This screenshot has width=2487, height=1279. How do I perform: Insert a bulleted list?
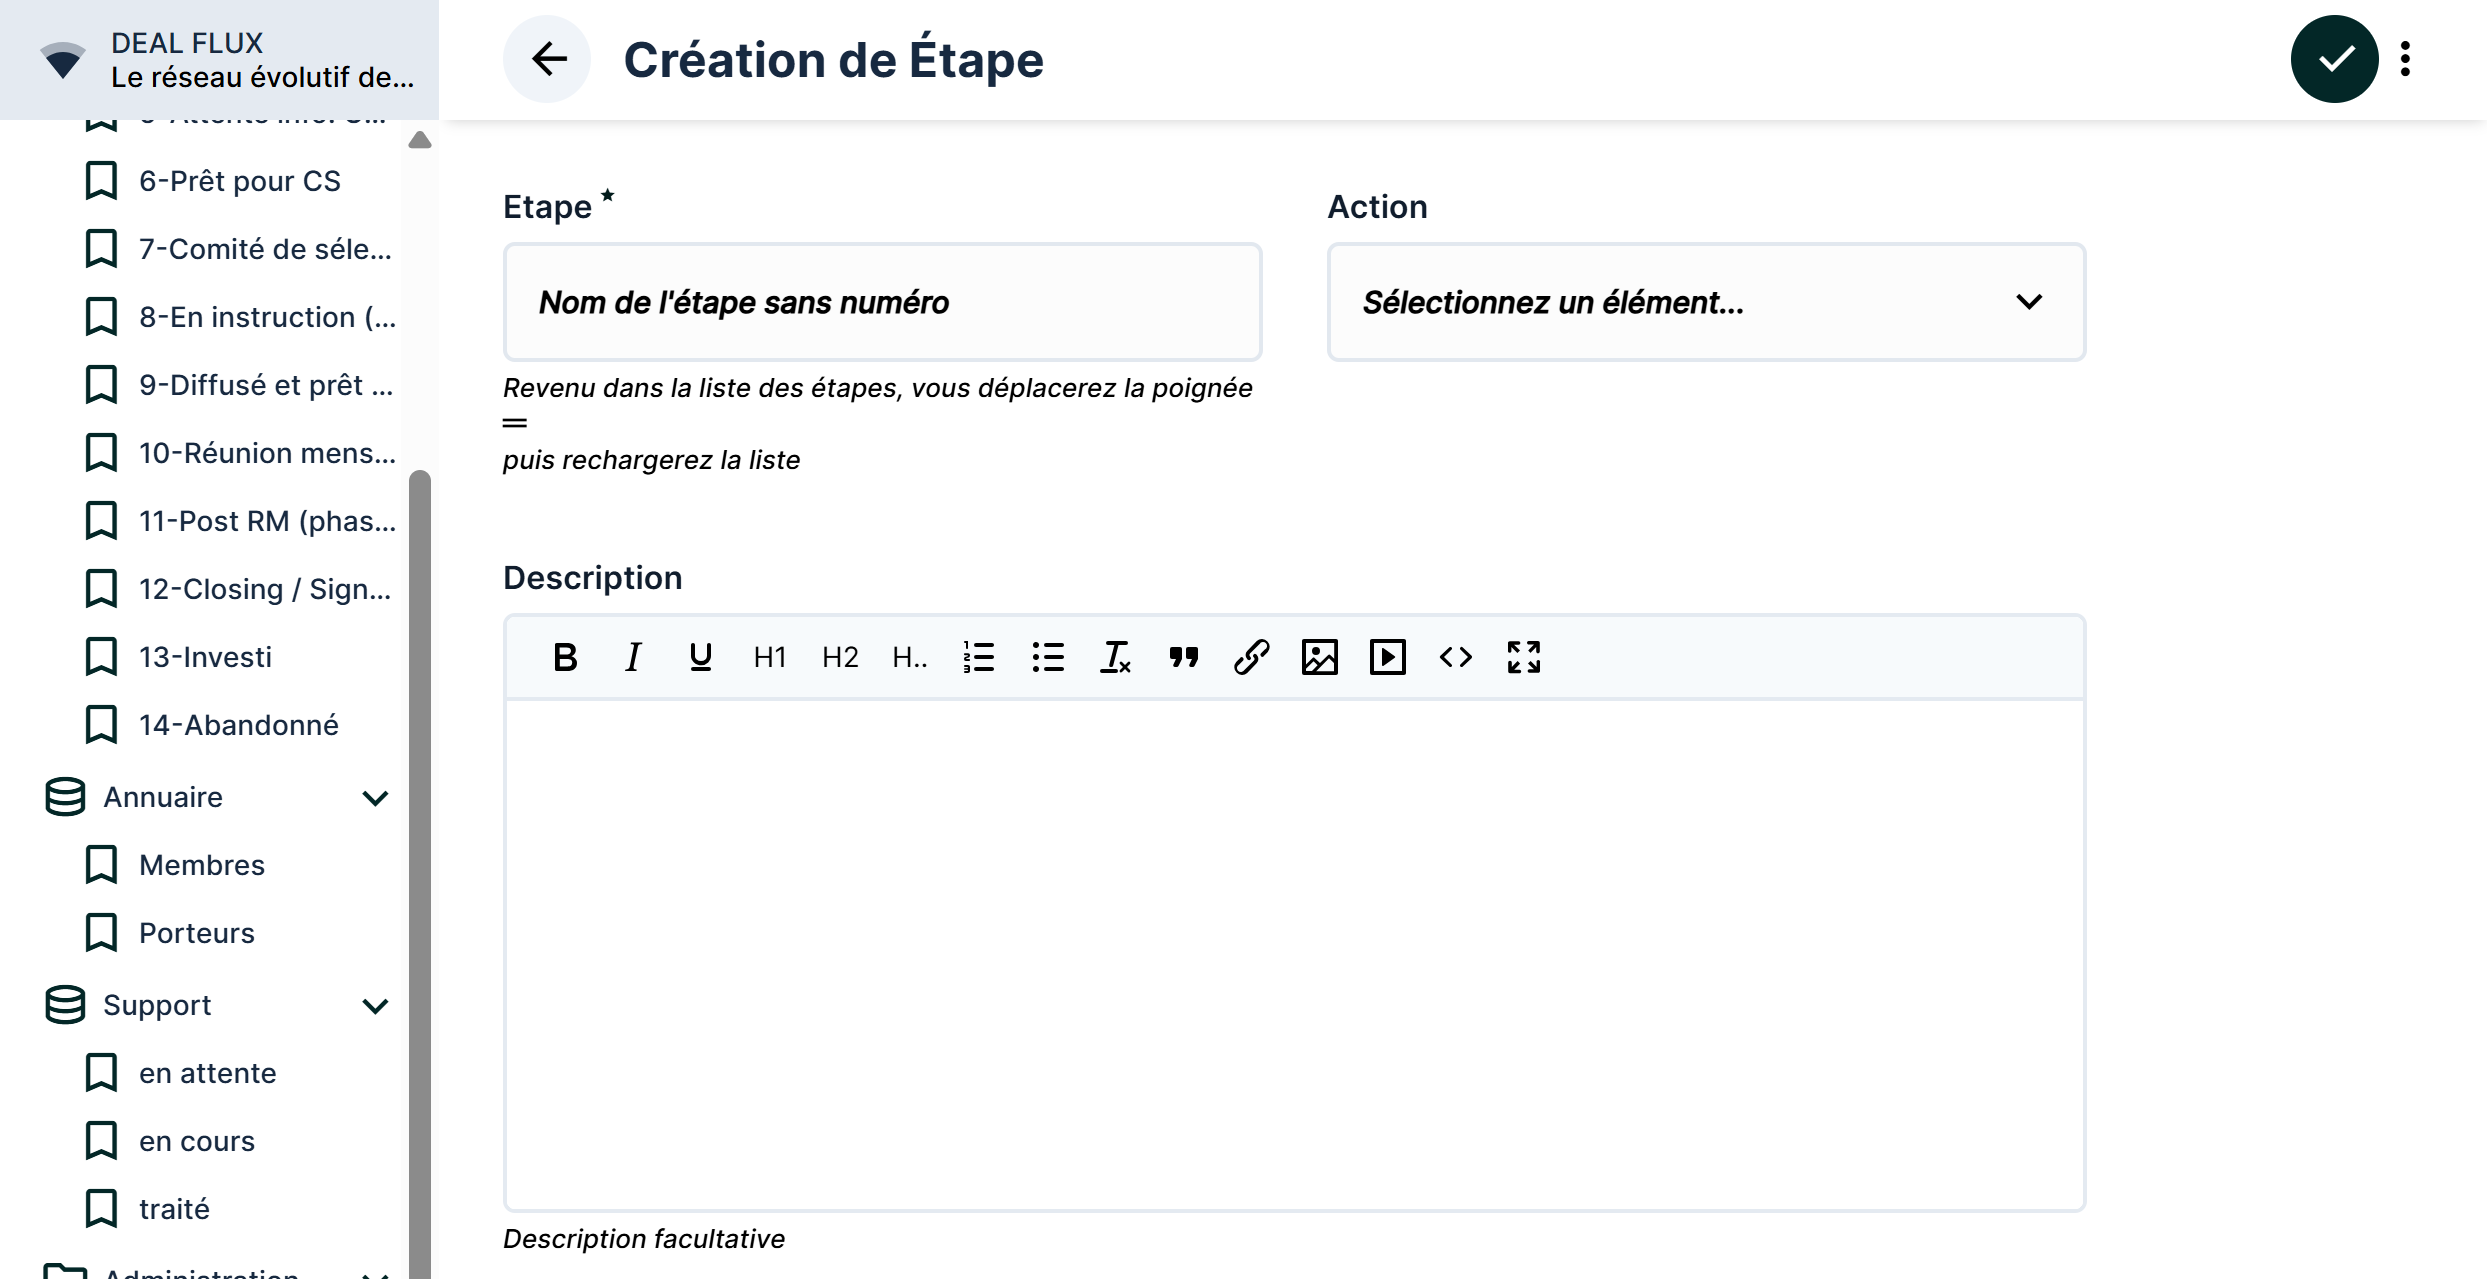coord(1047,657)
